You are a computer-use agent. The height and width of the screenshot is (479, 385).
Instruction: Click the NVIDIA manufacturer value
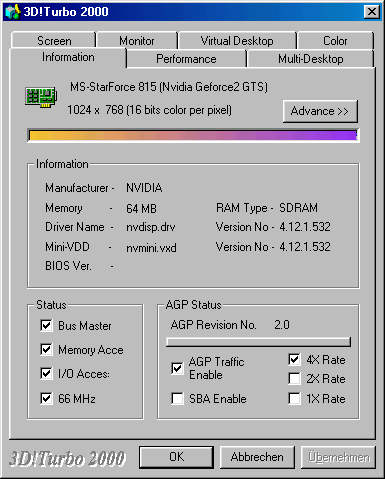(x=144, y=188)
